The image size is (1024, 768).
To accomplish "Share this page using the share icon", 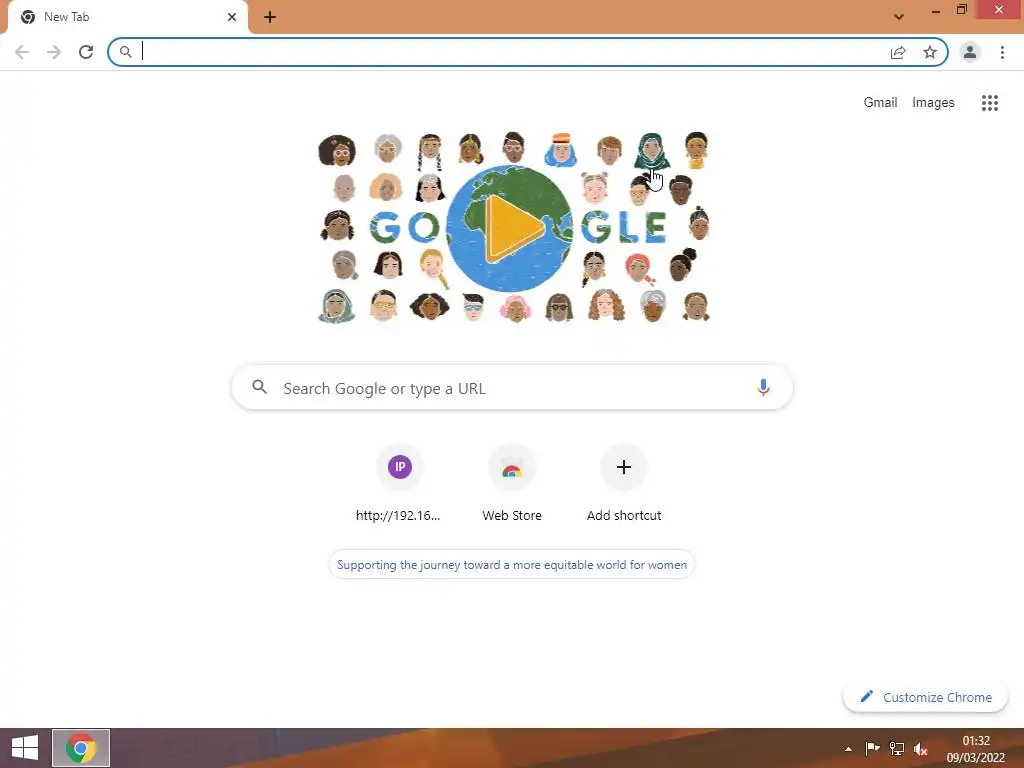I will pyautogui.click(x=898, y=52).
